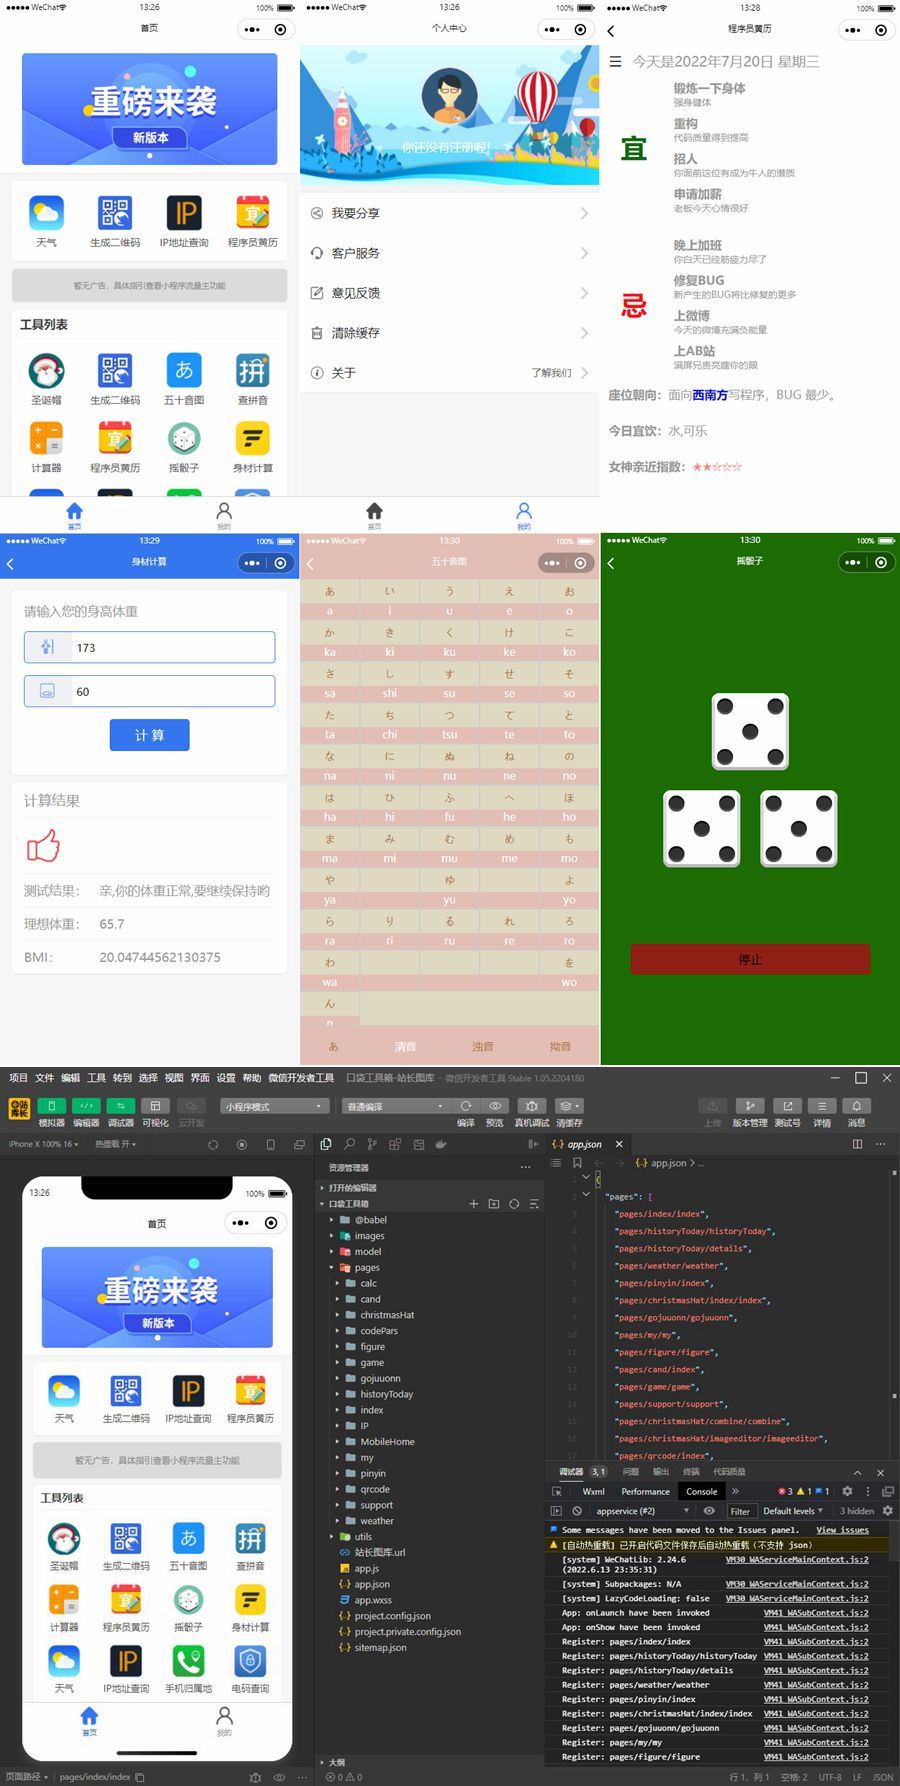The image size is (900, 1786).
Task: Toggle the editor panel (编辑器) button
Action: 86,1106
